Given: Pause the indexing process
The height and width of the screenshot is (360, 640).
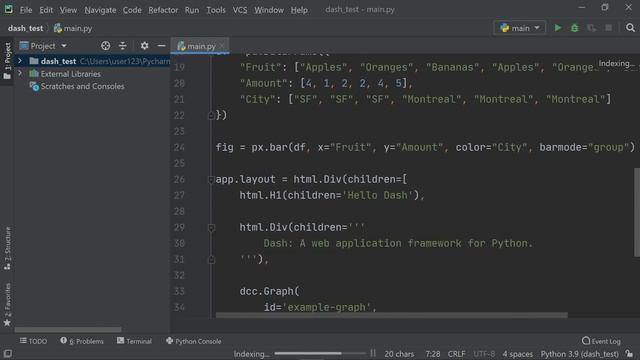Looking at the screenshot, I should click(x=373, y=353).
